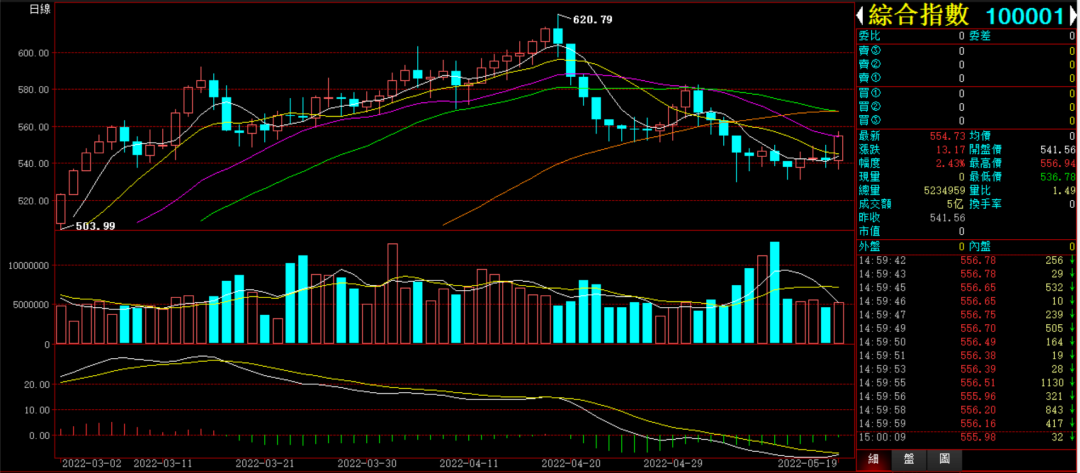Click the 內盤 label
1080x473 pixels.
point(979,246)
